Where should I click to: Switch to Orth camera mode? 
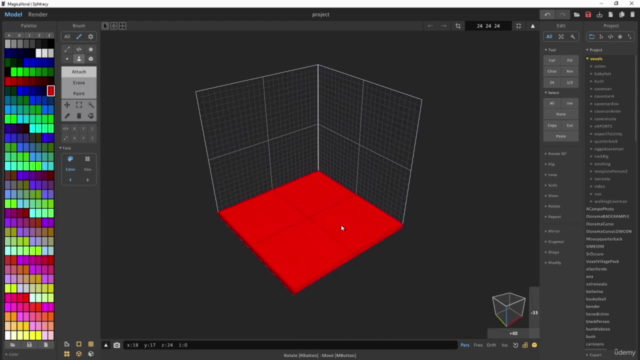[491, 345]
